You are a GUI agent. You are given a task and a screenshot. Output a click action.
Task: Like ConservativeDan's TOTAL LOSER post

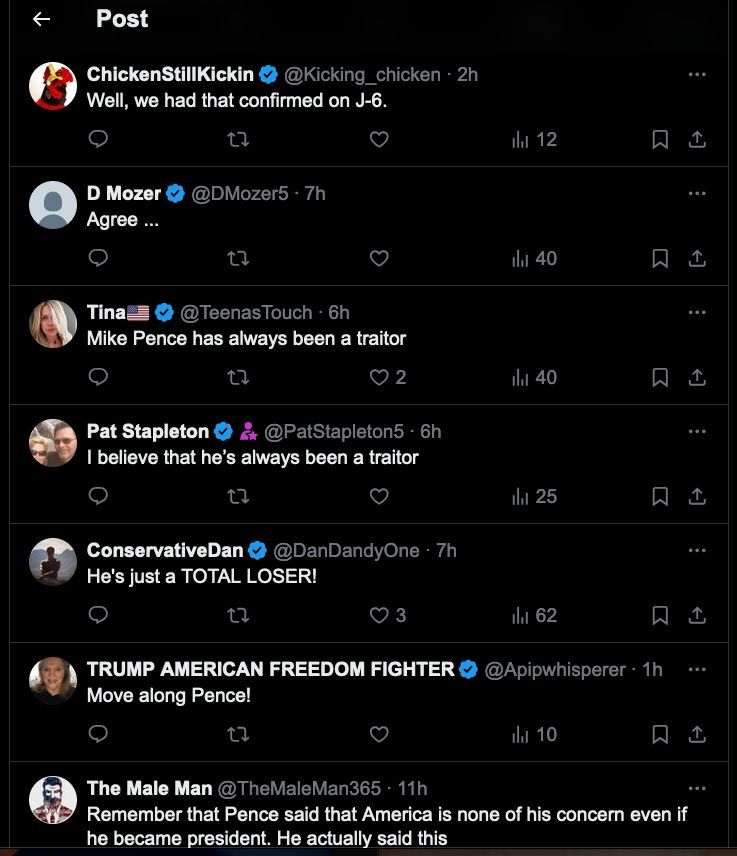379,616
